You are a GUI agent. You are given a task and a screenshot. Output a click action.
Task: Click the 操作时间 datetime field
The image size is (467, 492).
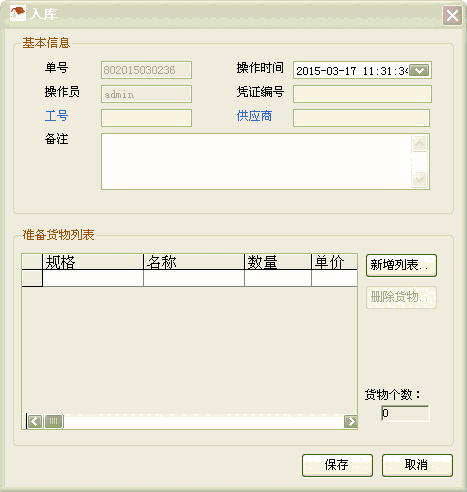[x=362, y=70]
